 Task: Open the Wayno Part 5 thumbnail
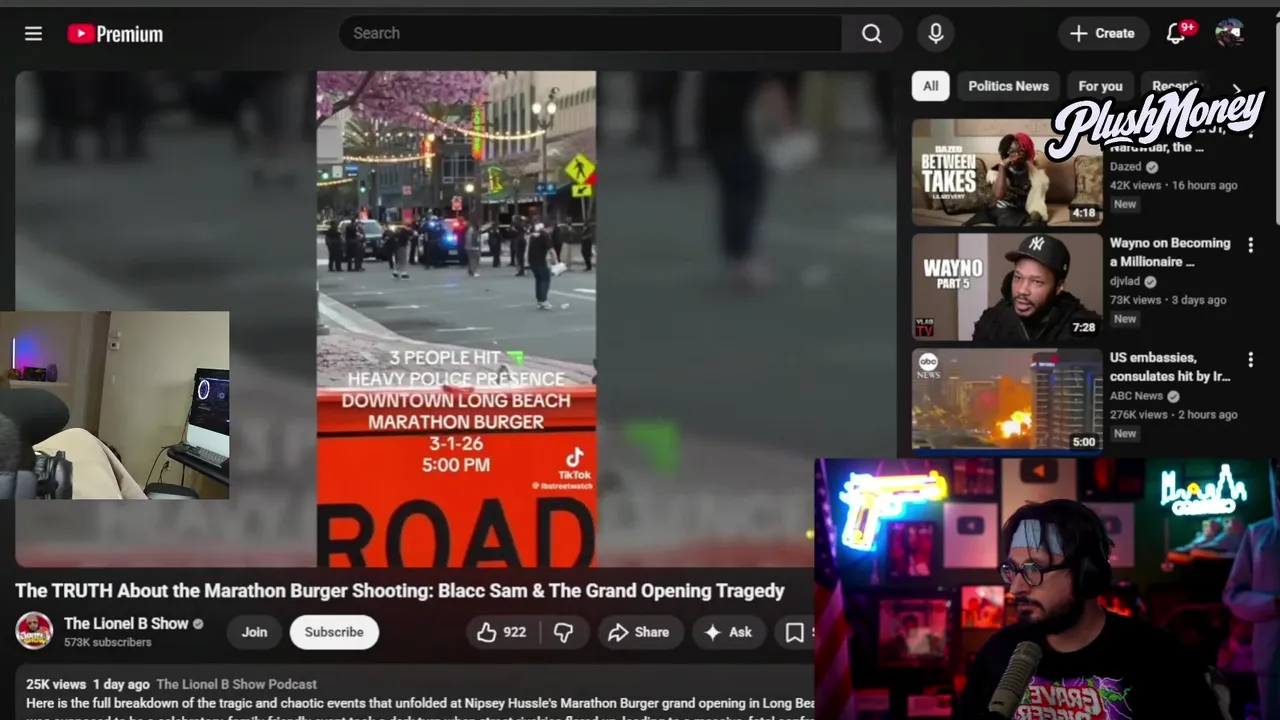[x=1007, y=287]
